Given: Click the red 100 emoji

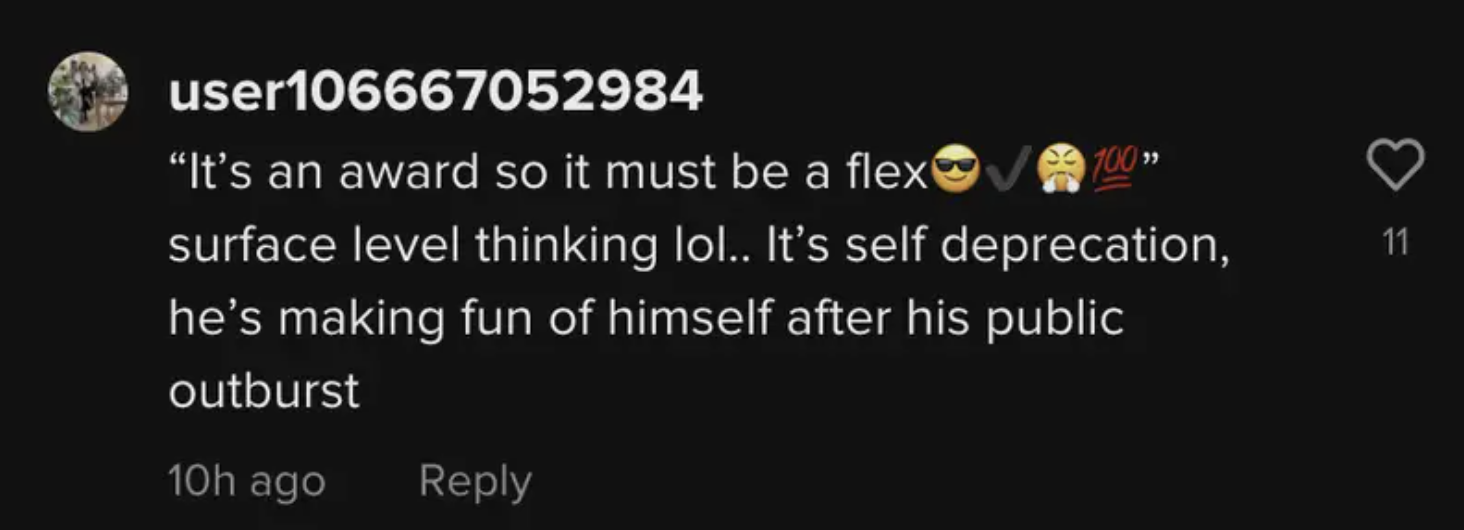Looking at the screenshot, I should [1113, 171].
